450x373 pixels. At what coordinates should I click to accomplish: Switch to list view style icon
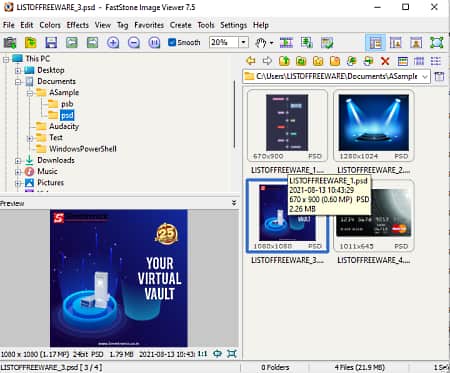[436, 61]
